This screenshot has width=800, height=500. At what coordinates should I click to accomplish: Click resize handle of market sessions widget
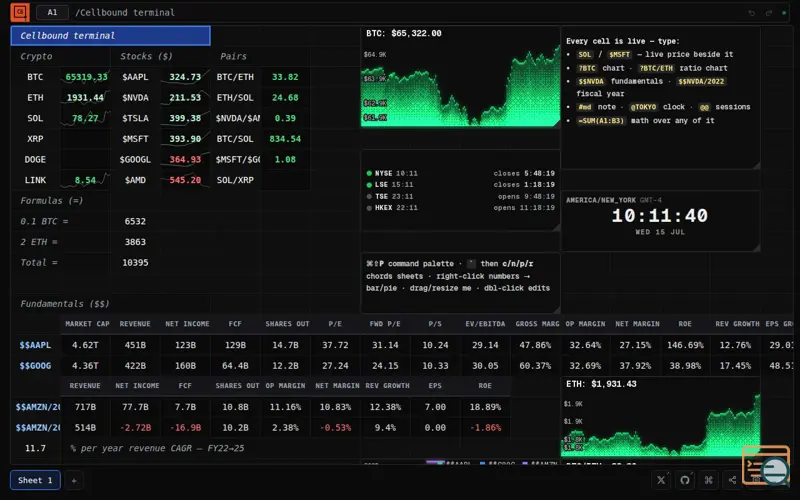557,227
